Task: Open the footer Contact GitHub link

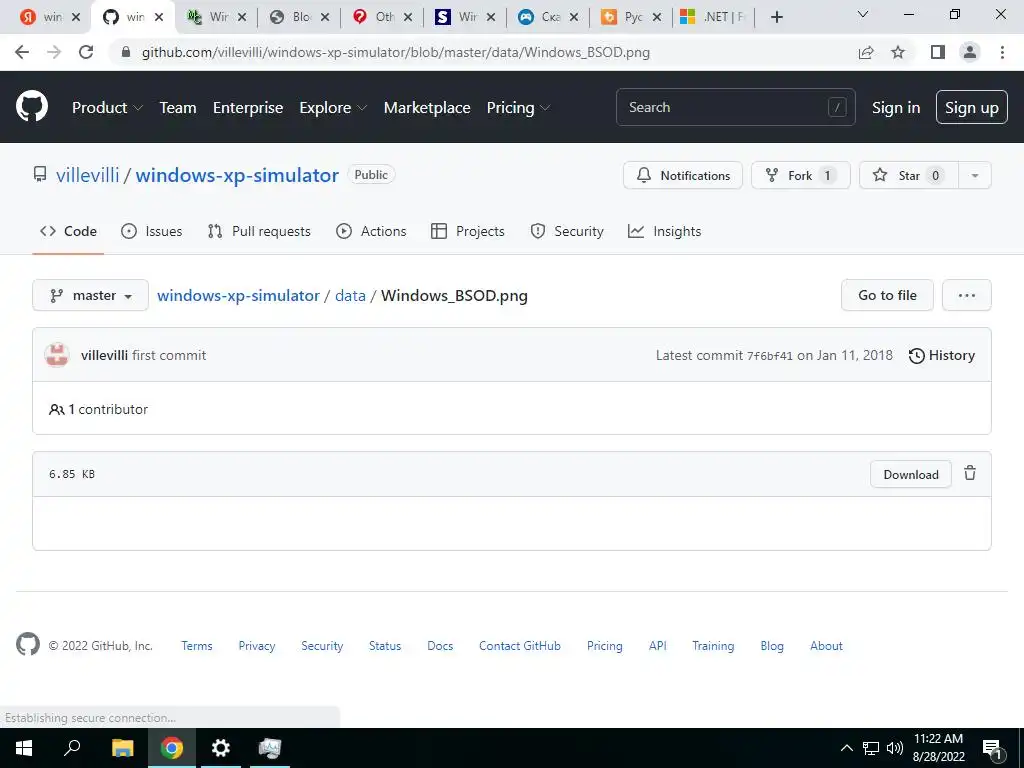Action: point(520,645)
